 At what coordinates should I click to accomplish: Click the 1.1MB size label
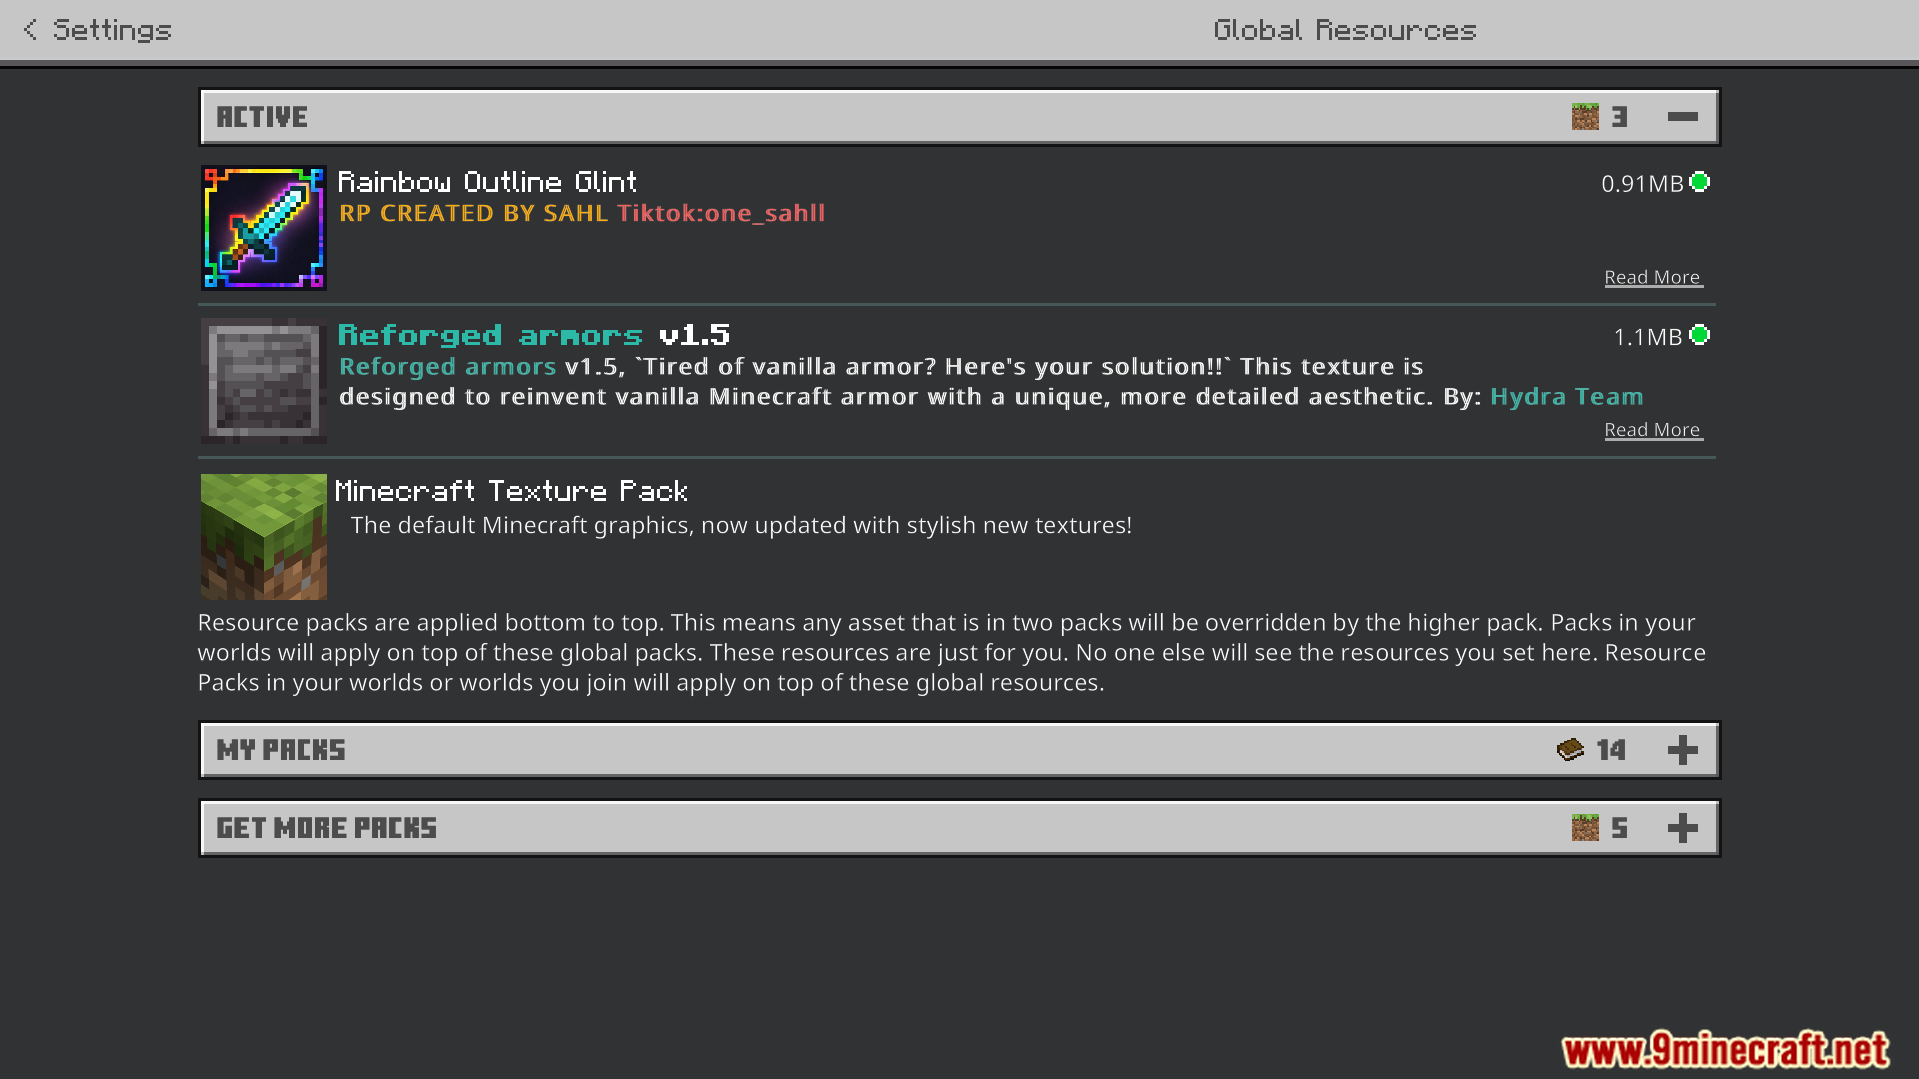[x=1648, y=337]
